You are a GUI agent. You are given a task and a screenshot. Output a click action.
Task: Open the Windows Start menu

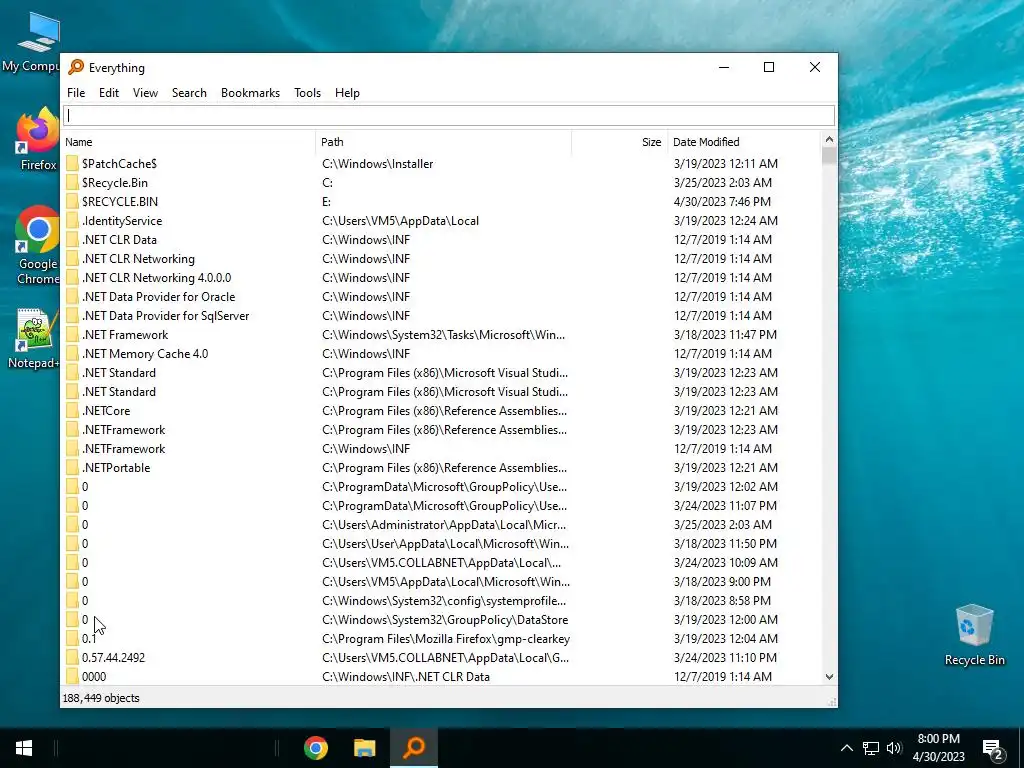click(x=24, y=748)
